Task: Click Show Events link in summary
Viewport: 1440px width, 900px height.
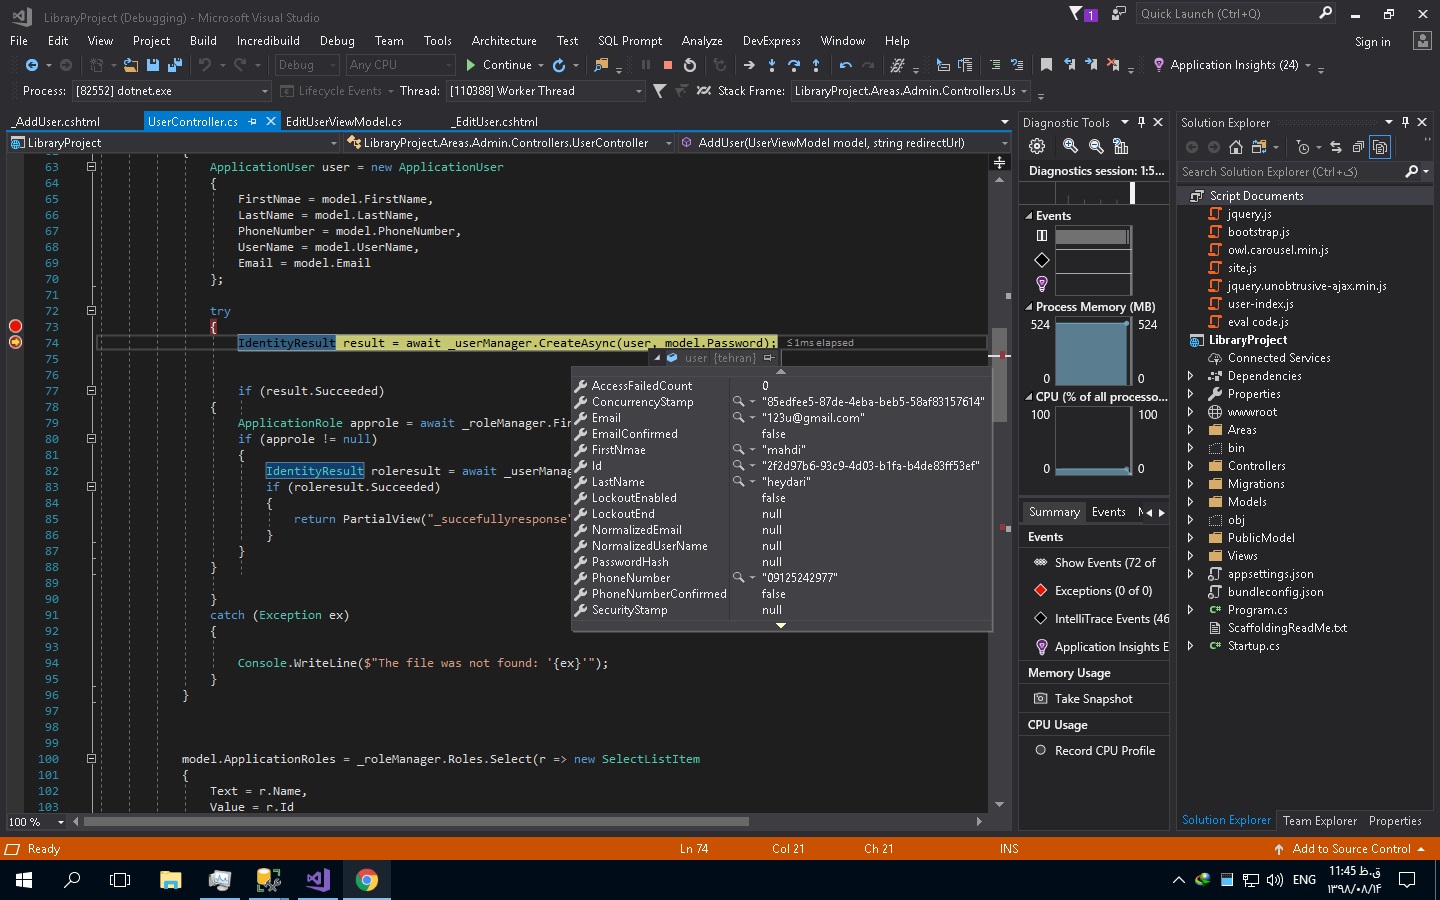Action: pyautogui.click(x=1105, y=563)
